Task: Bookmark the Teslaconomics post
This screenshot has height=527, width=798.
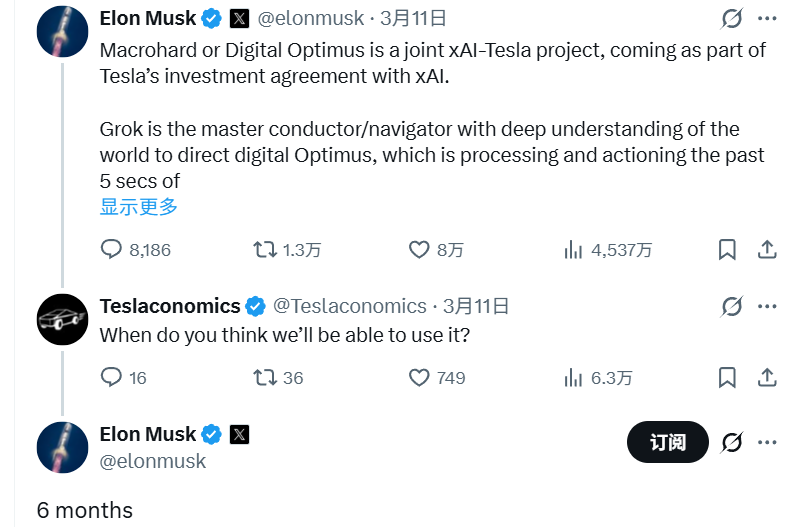Action: point(728,377)
